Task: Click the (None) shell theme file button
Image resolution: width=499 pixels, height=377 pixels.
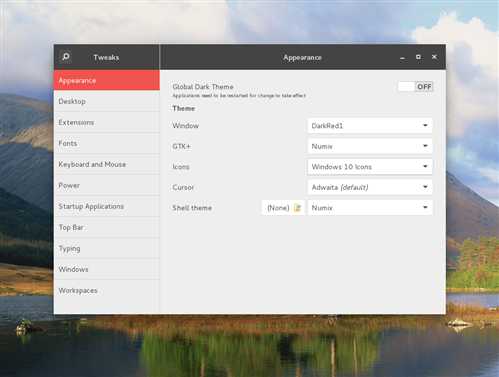Action: click(x=283, y=208)
